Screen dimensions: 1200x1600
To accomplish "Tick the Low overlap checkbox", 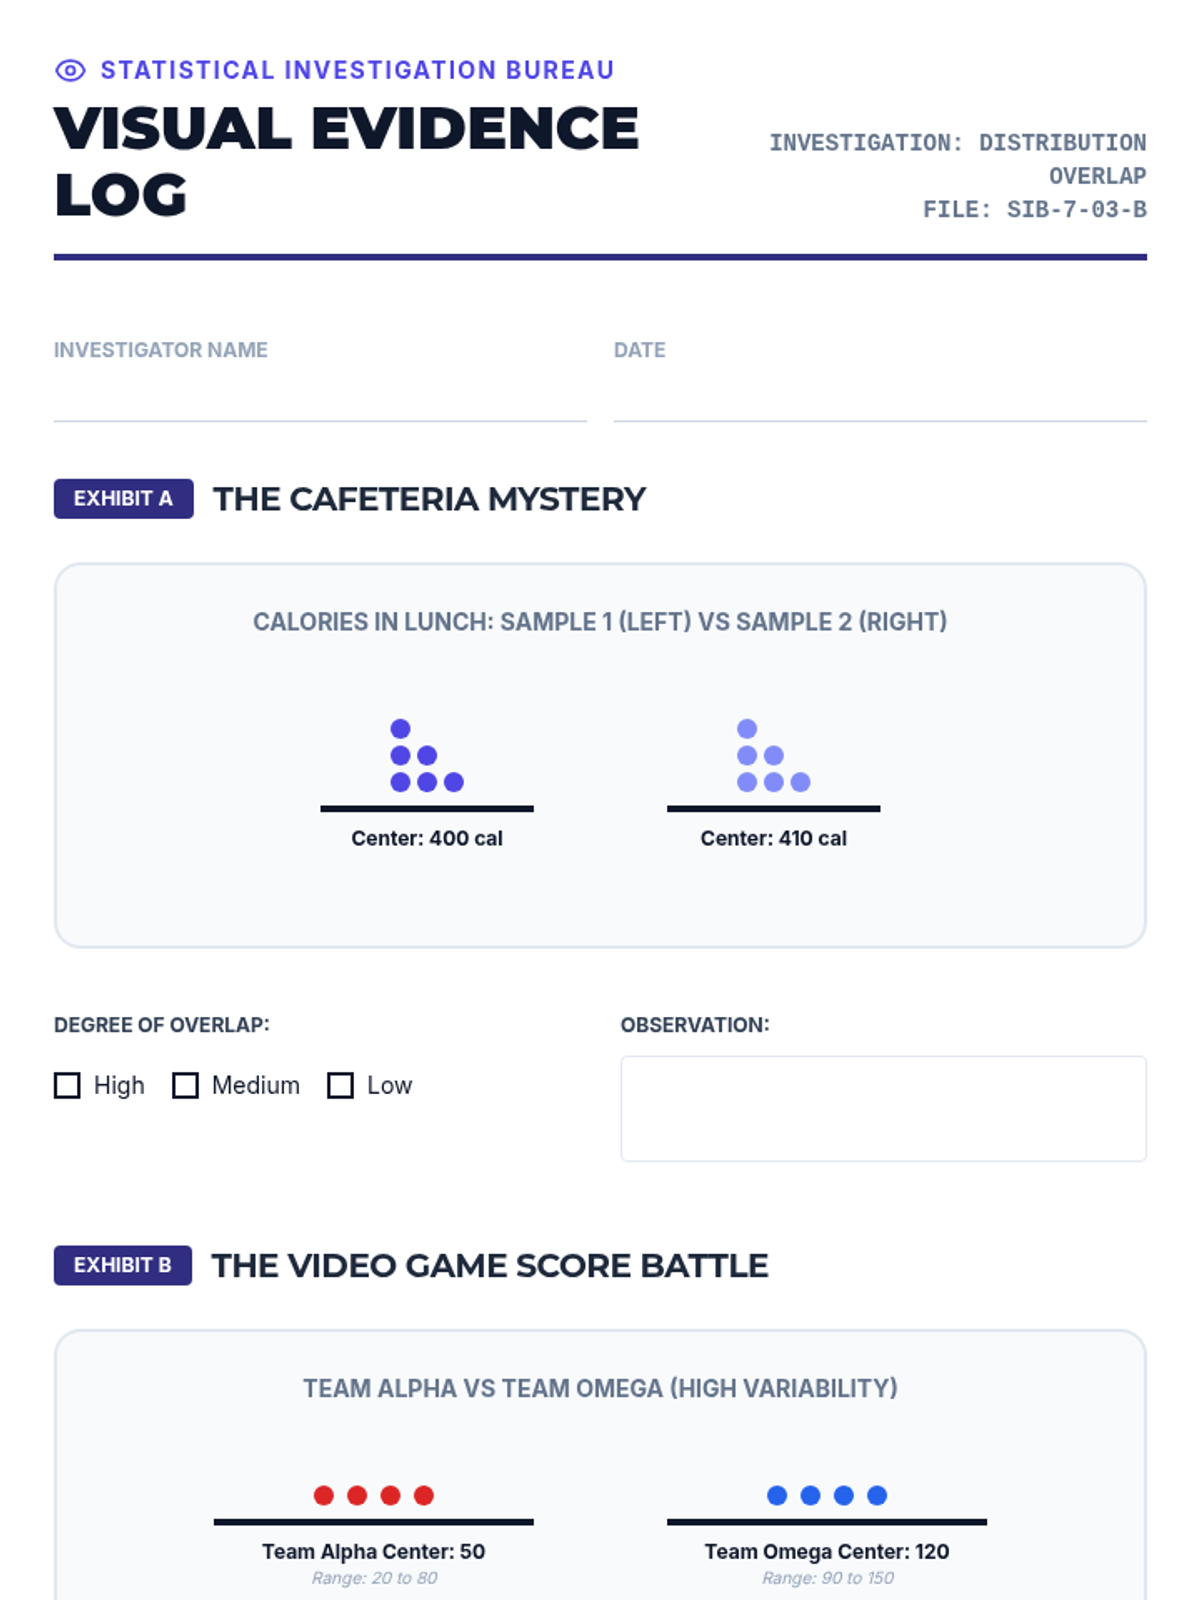I will point(340,1085).
